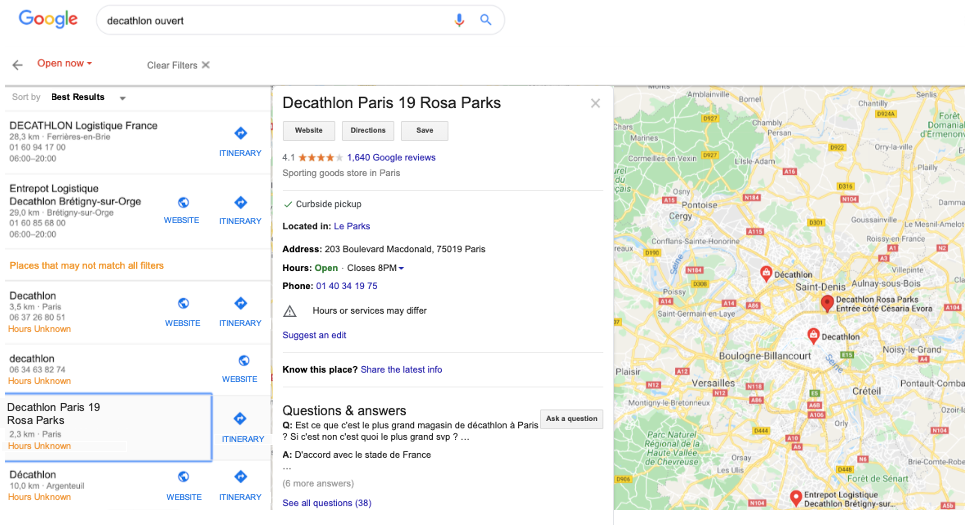The image size is (965, 525).
Task: Close the Decathlon Rosa Parks detail panel
Action: click(595, 103)
